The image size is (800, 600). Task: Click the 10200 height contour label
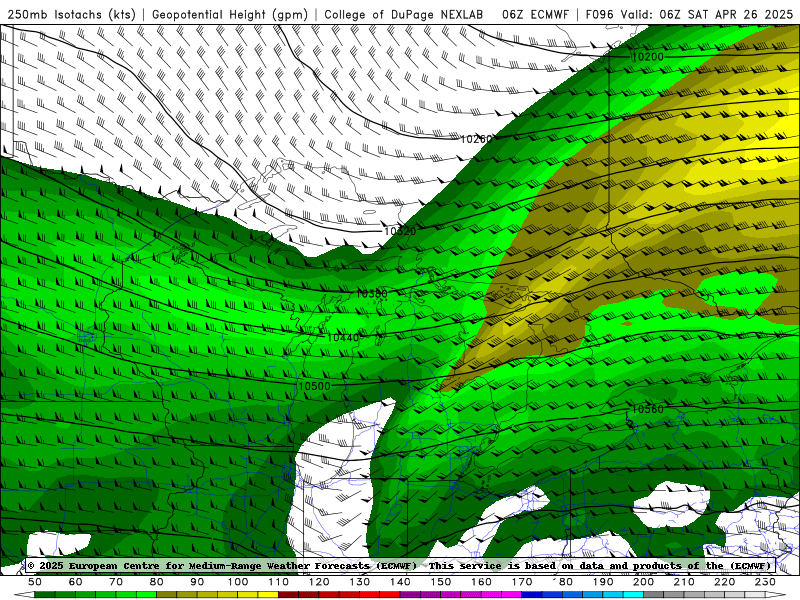[x=647, y=57]
